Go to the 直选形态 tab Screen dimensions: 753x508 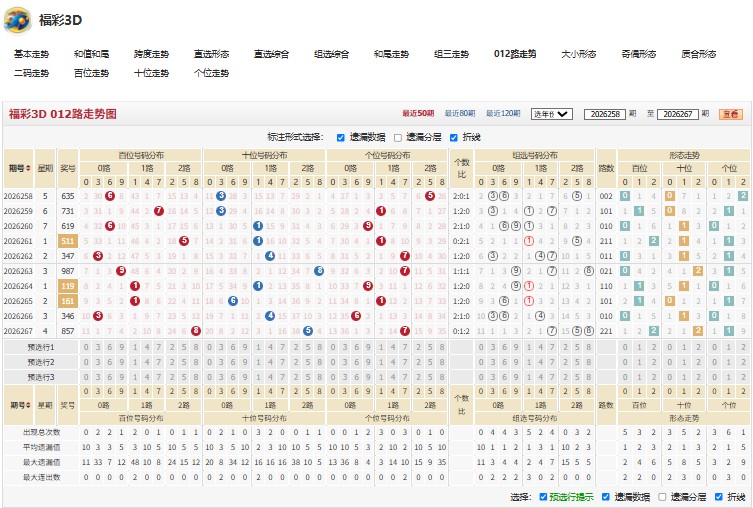[211, 54]
